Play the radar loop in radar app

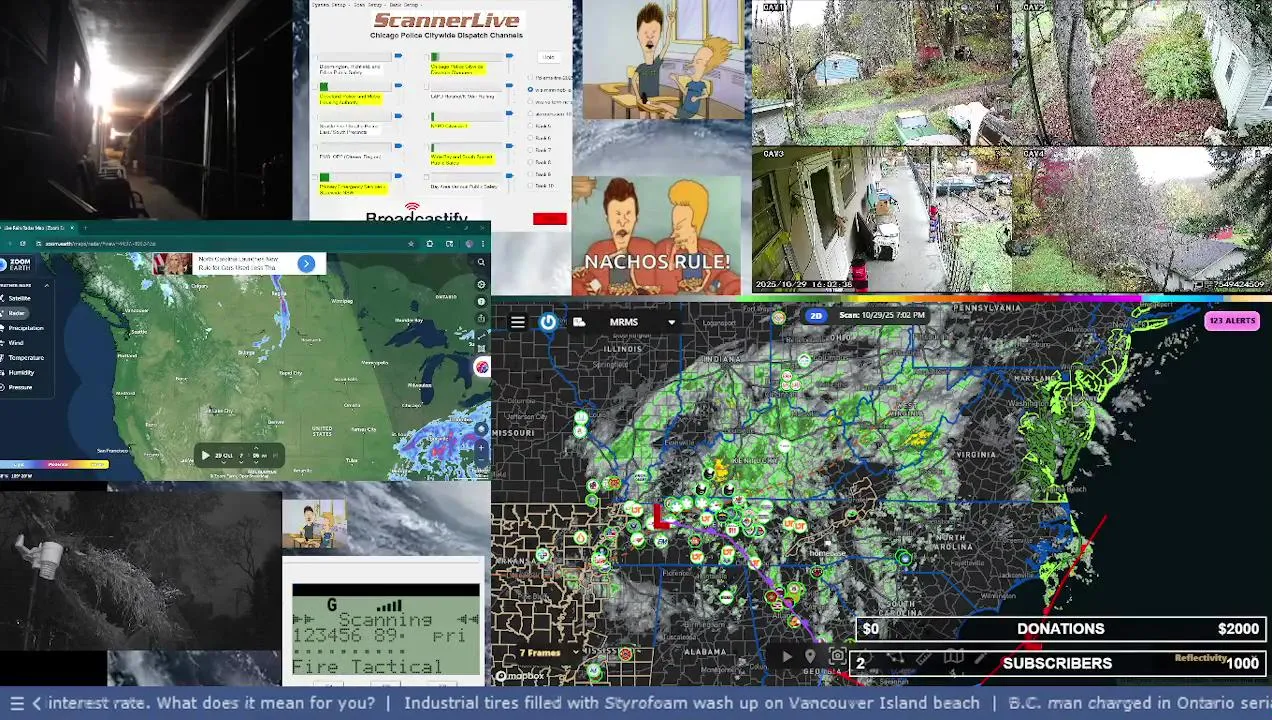[x=787, y=656]
